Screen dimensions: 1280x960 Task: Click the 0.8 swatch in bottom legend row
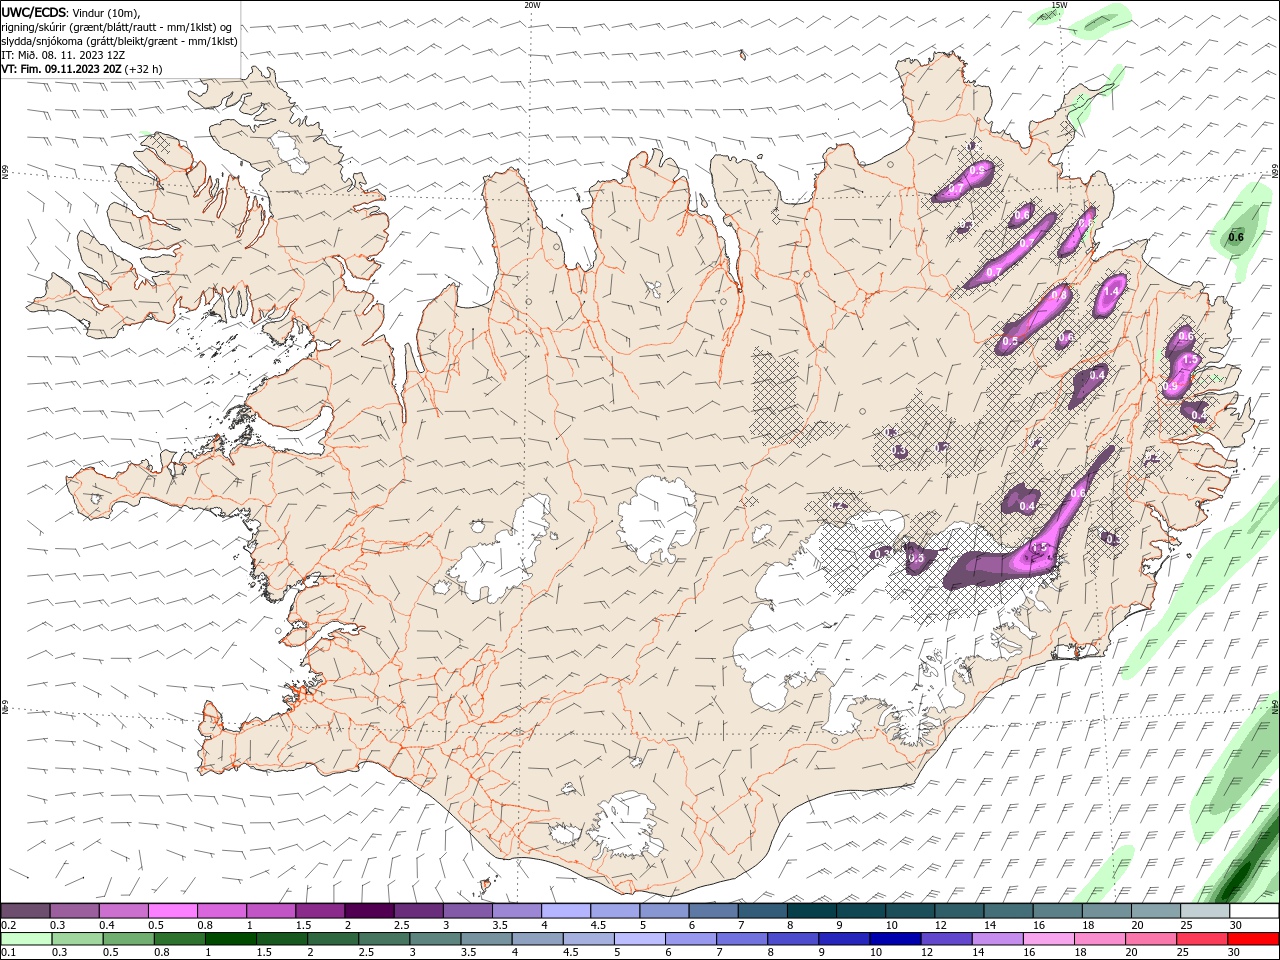[179, 939]
